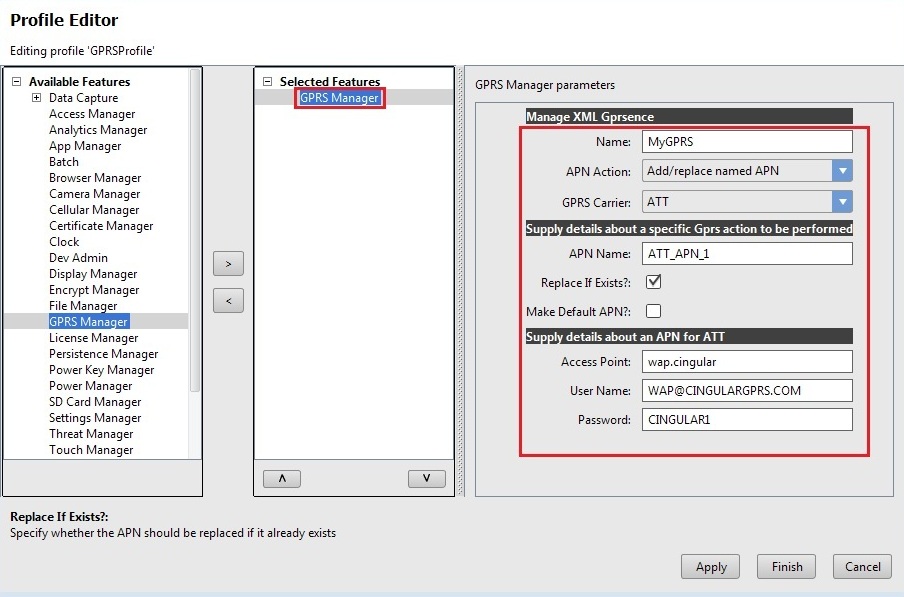Image resolution: width=904 pixels, height=597 pixels.
Task: Choose Threat Manager from available list
Action: [91, 434]
